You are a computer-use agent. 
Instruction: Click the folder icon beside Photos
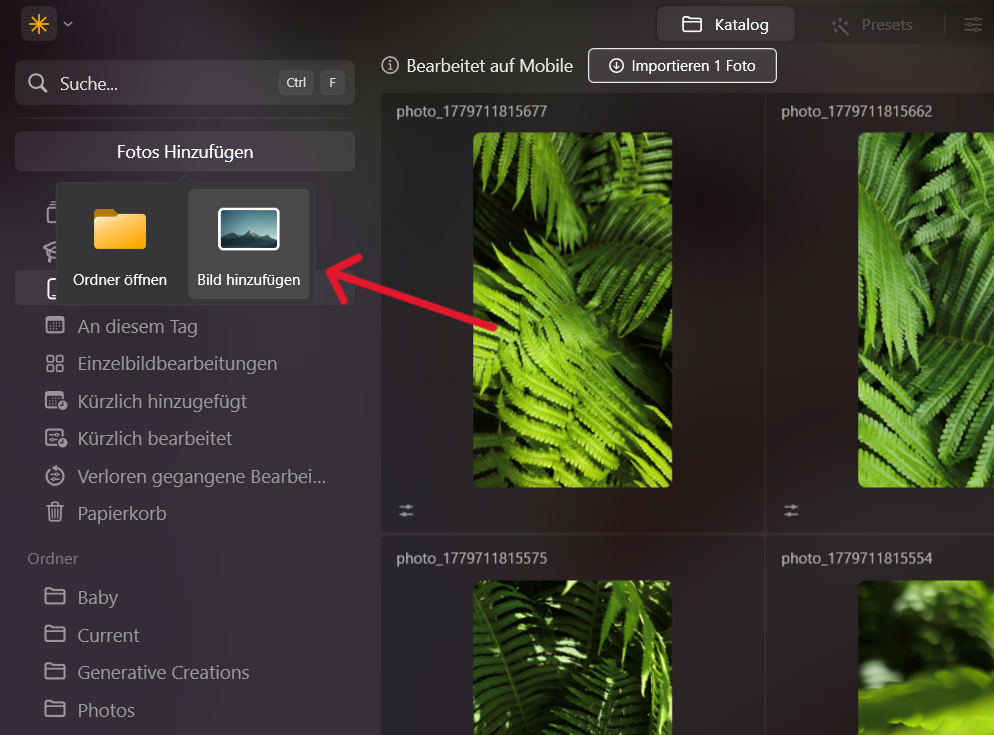55,708
